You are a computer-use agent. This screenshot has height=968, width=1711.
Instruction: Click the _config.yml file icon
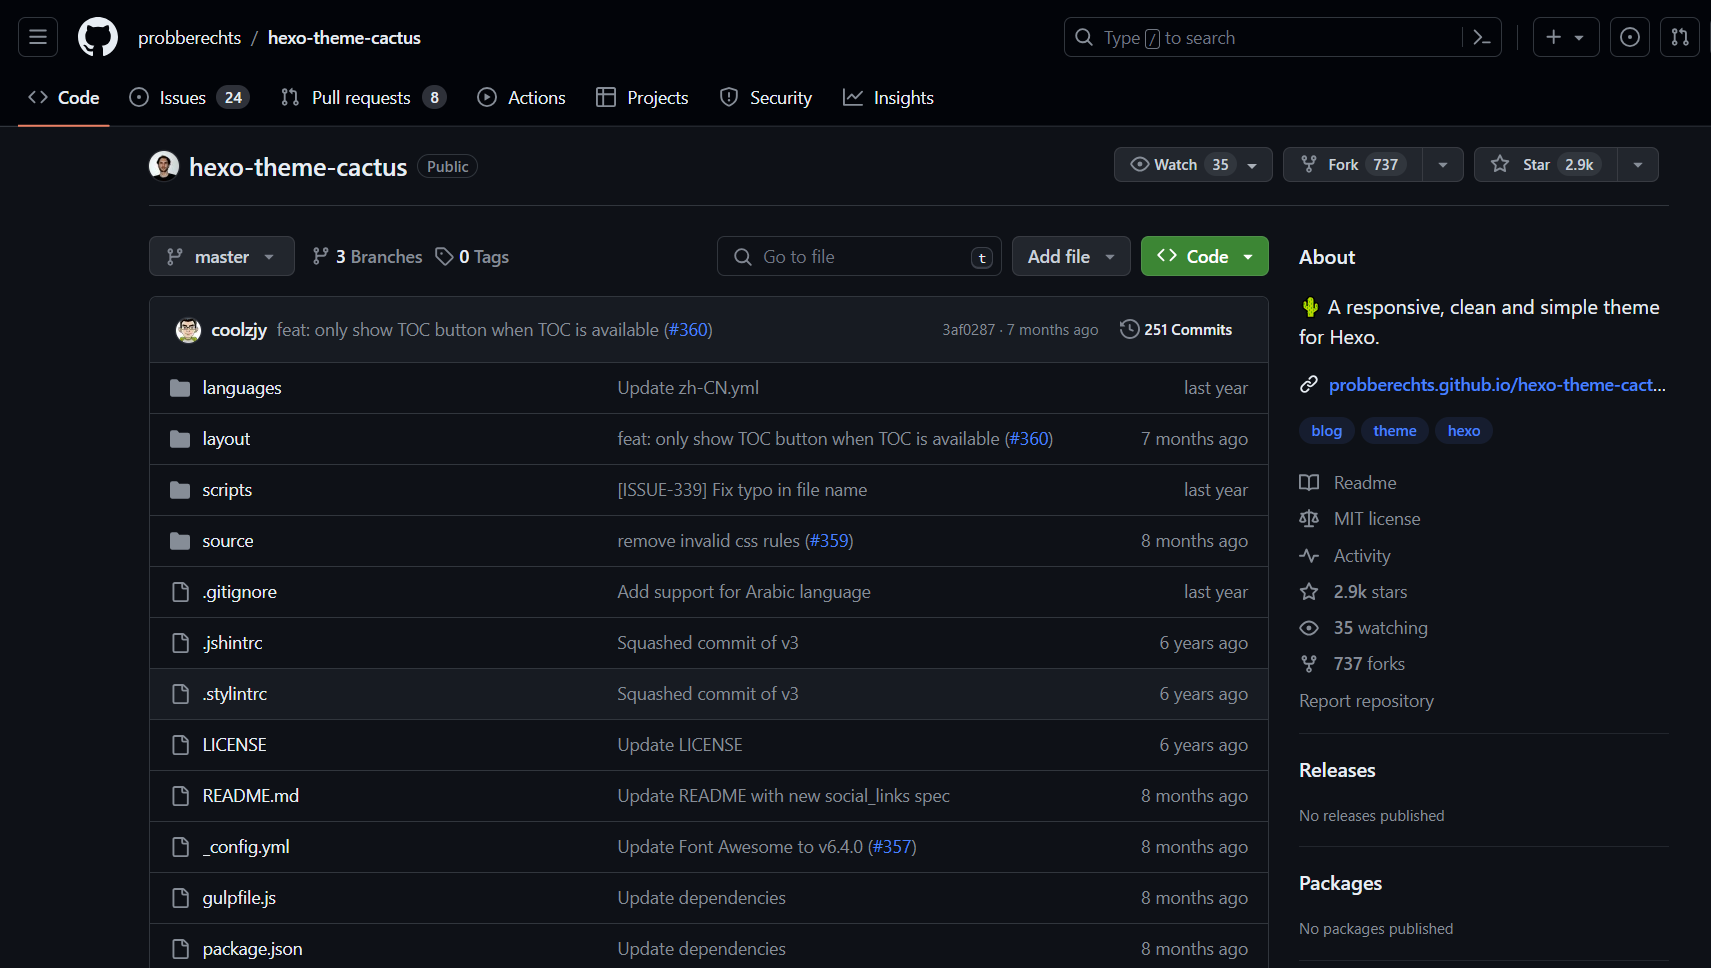[180, 847]
